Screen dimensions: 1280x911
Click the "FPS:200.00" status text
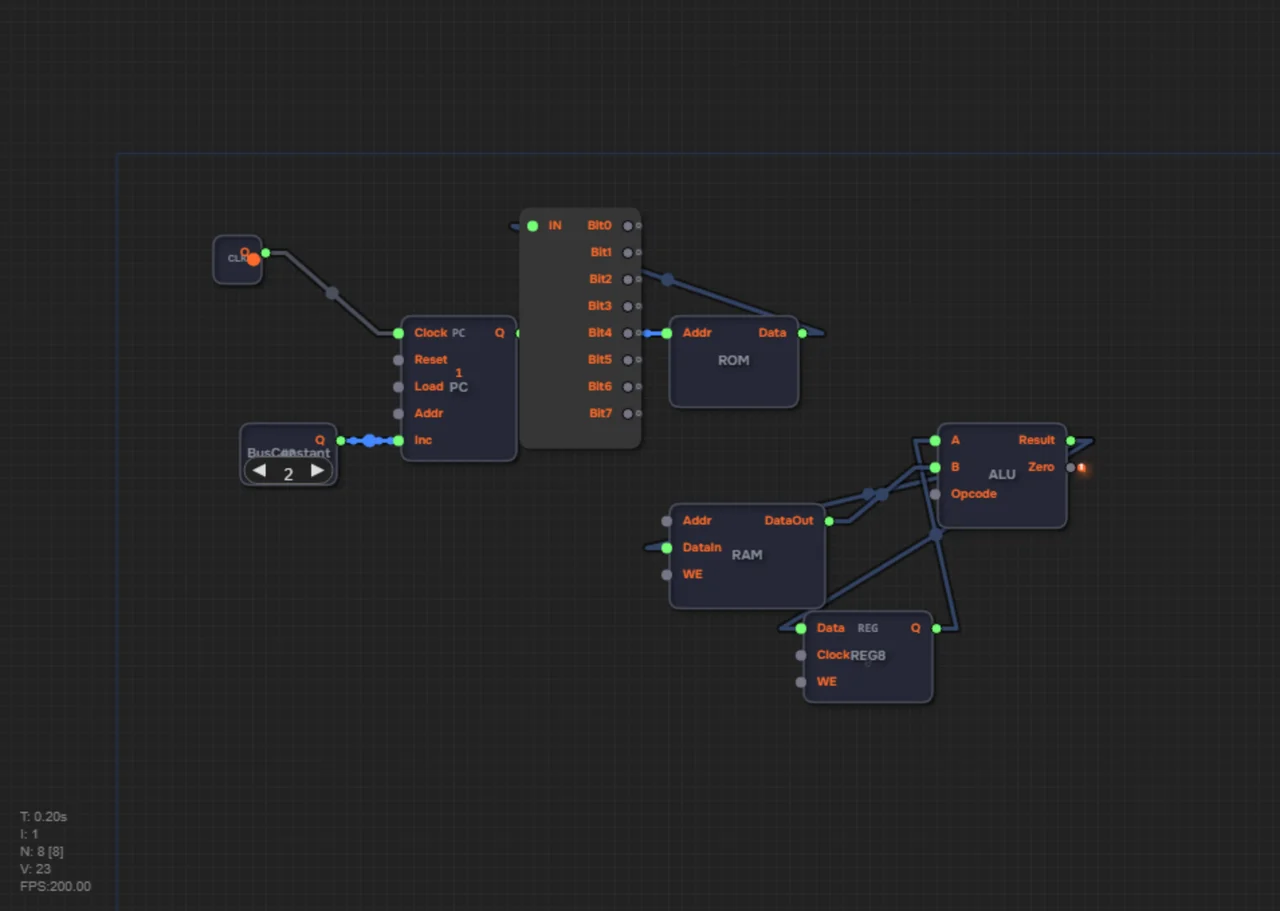56,886
